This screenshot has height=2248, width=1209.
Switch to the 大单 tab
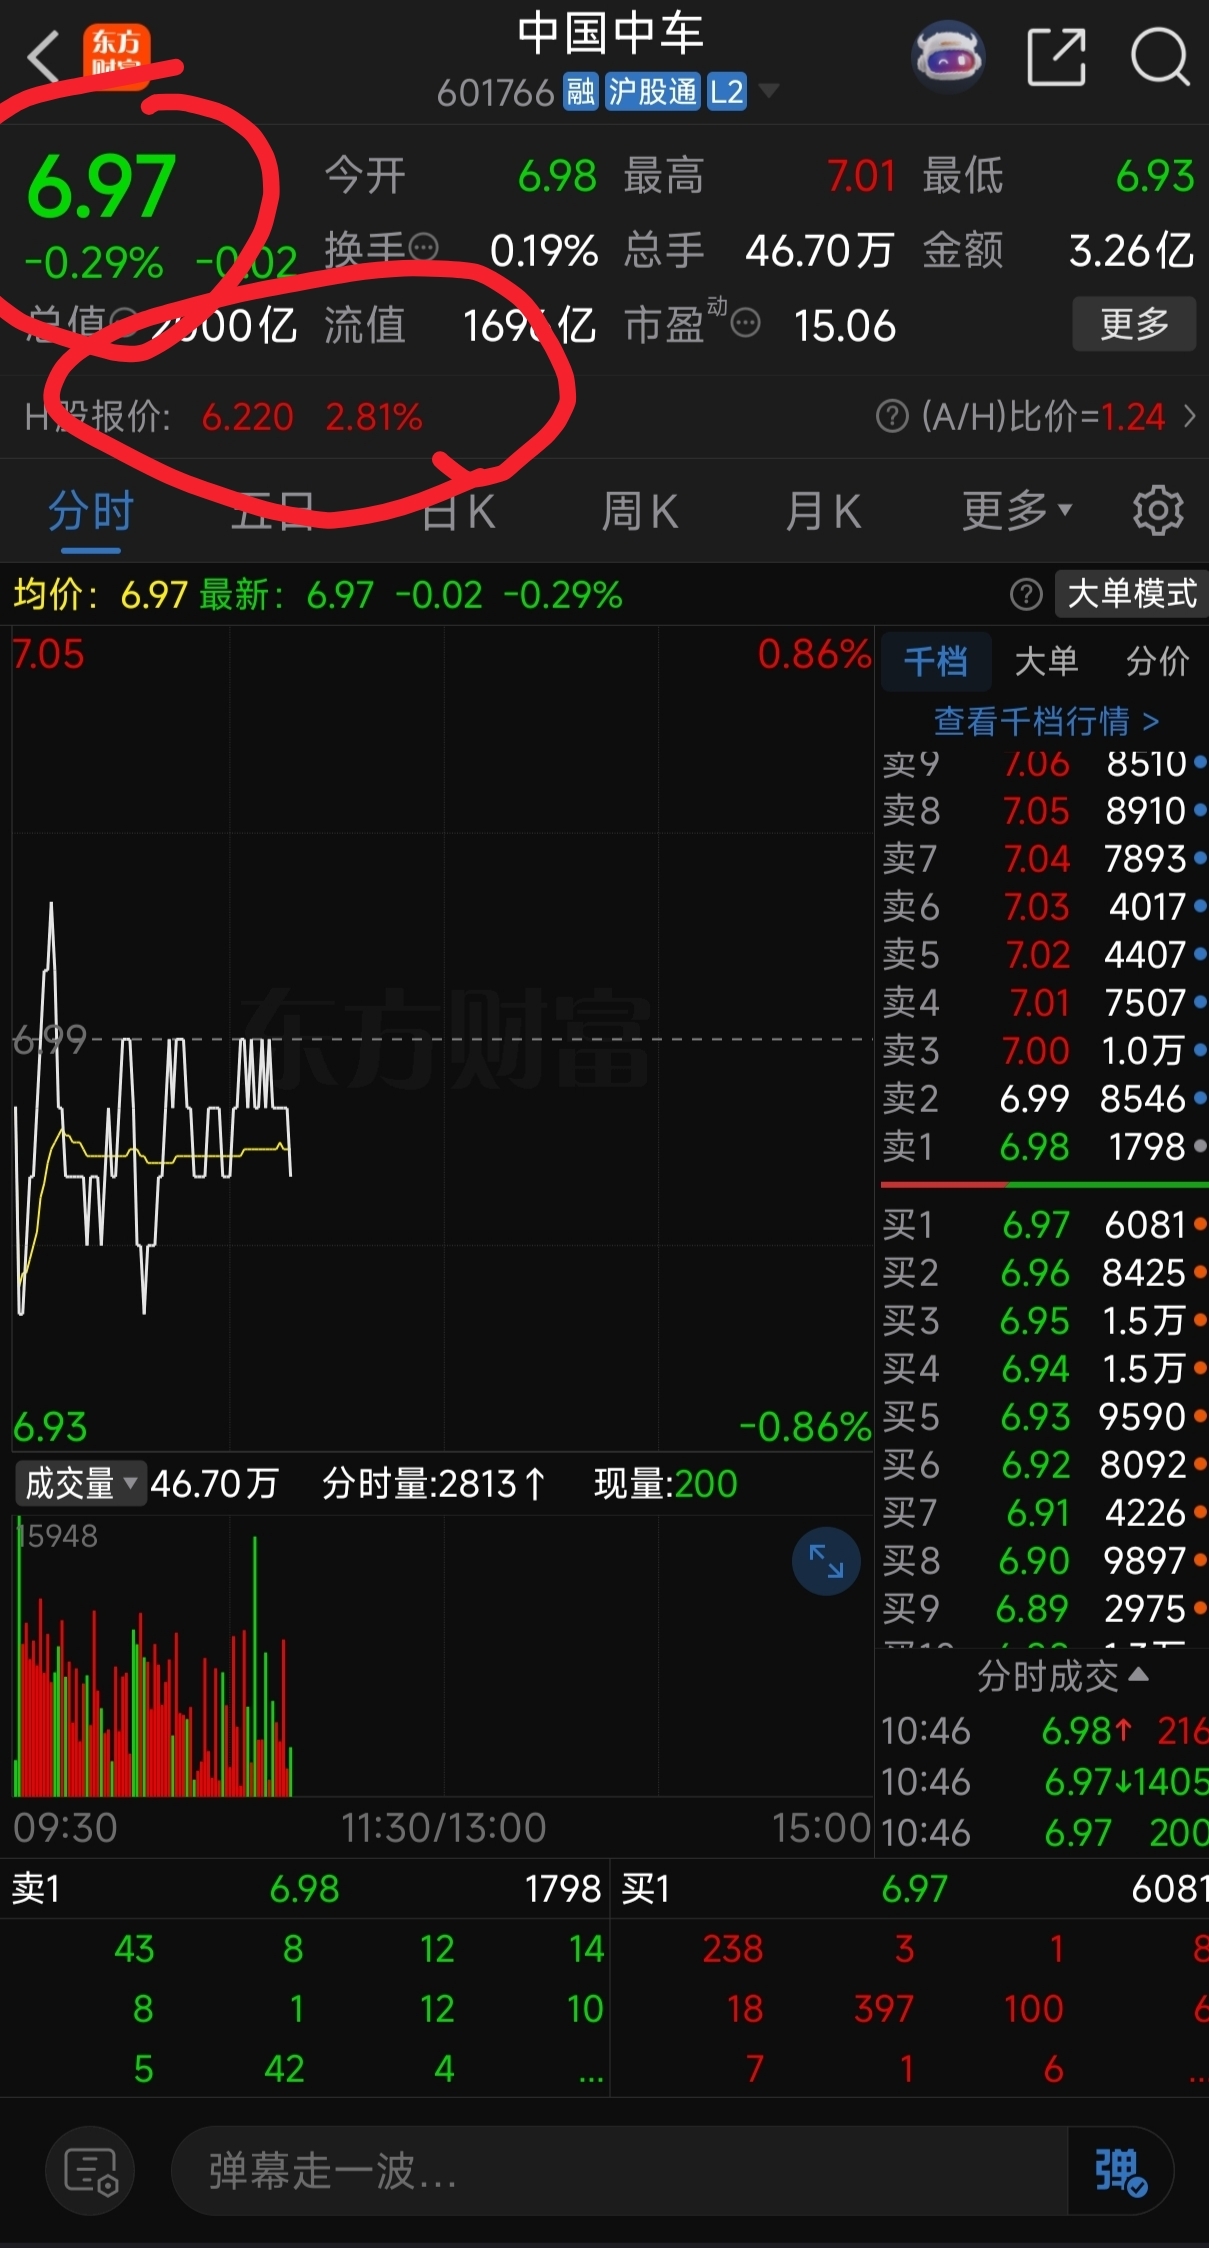[1046, 661]
